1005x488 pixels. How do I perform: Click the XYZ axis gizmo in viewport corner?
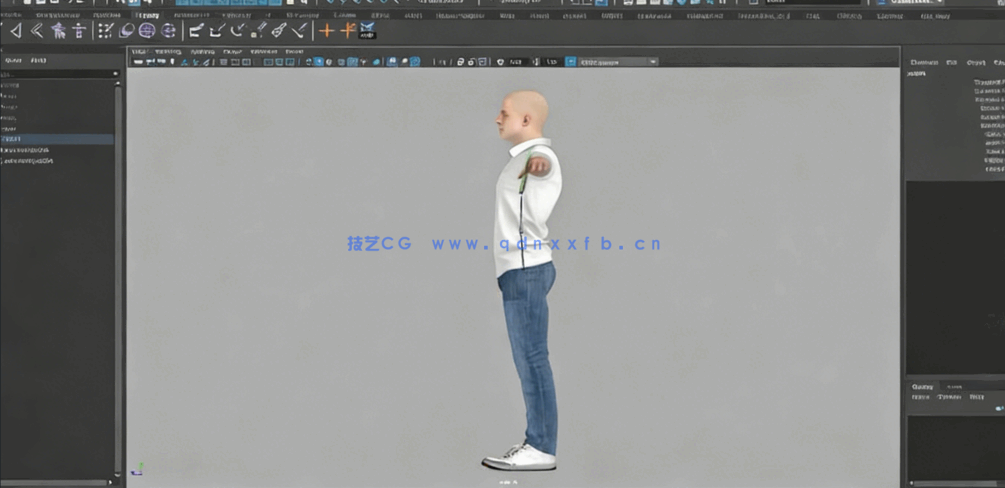pos(139,467)
